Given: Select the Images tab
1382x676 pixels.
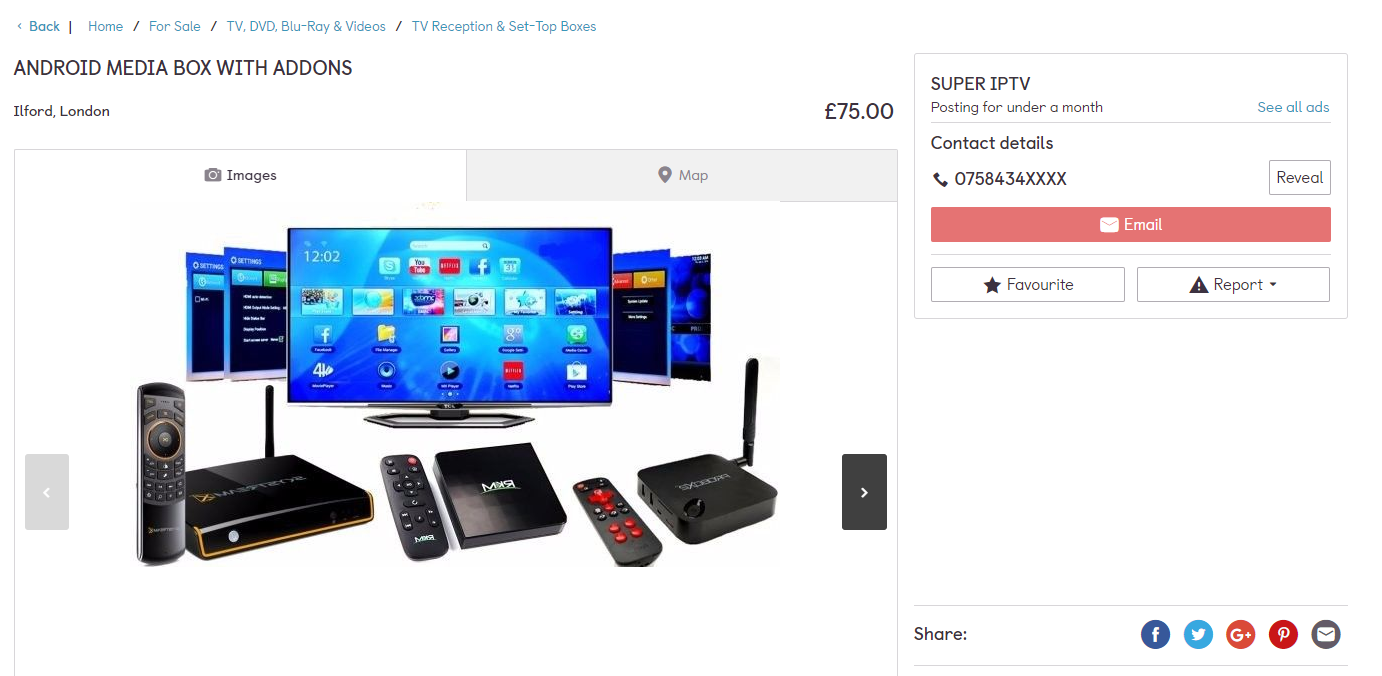Looking at the screenshot, I should pos(240,175).
